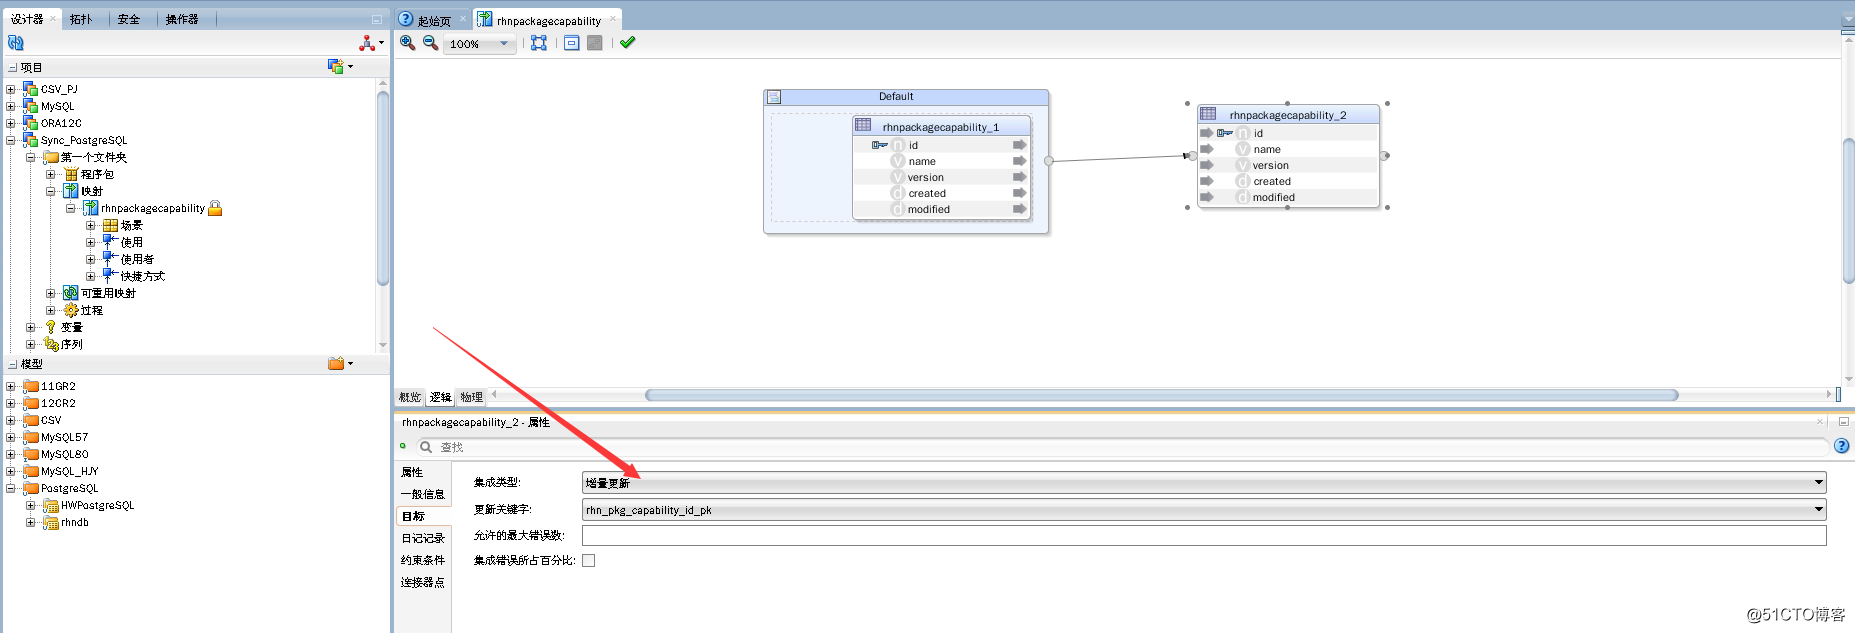Switch to the 概览 diagram tab
1855x633 pixels.
[410, 397]
